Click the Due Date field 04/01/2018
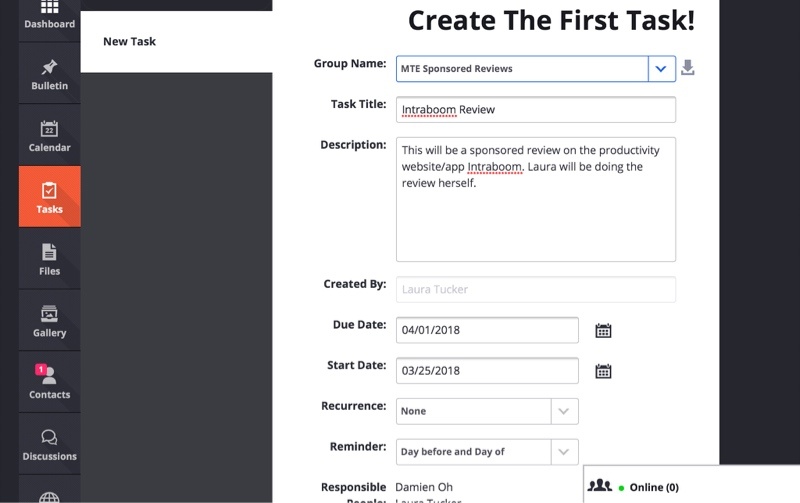The height and width of the screenshot is (503, 800). click(487, 330)
